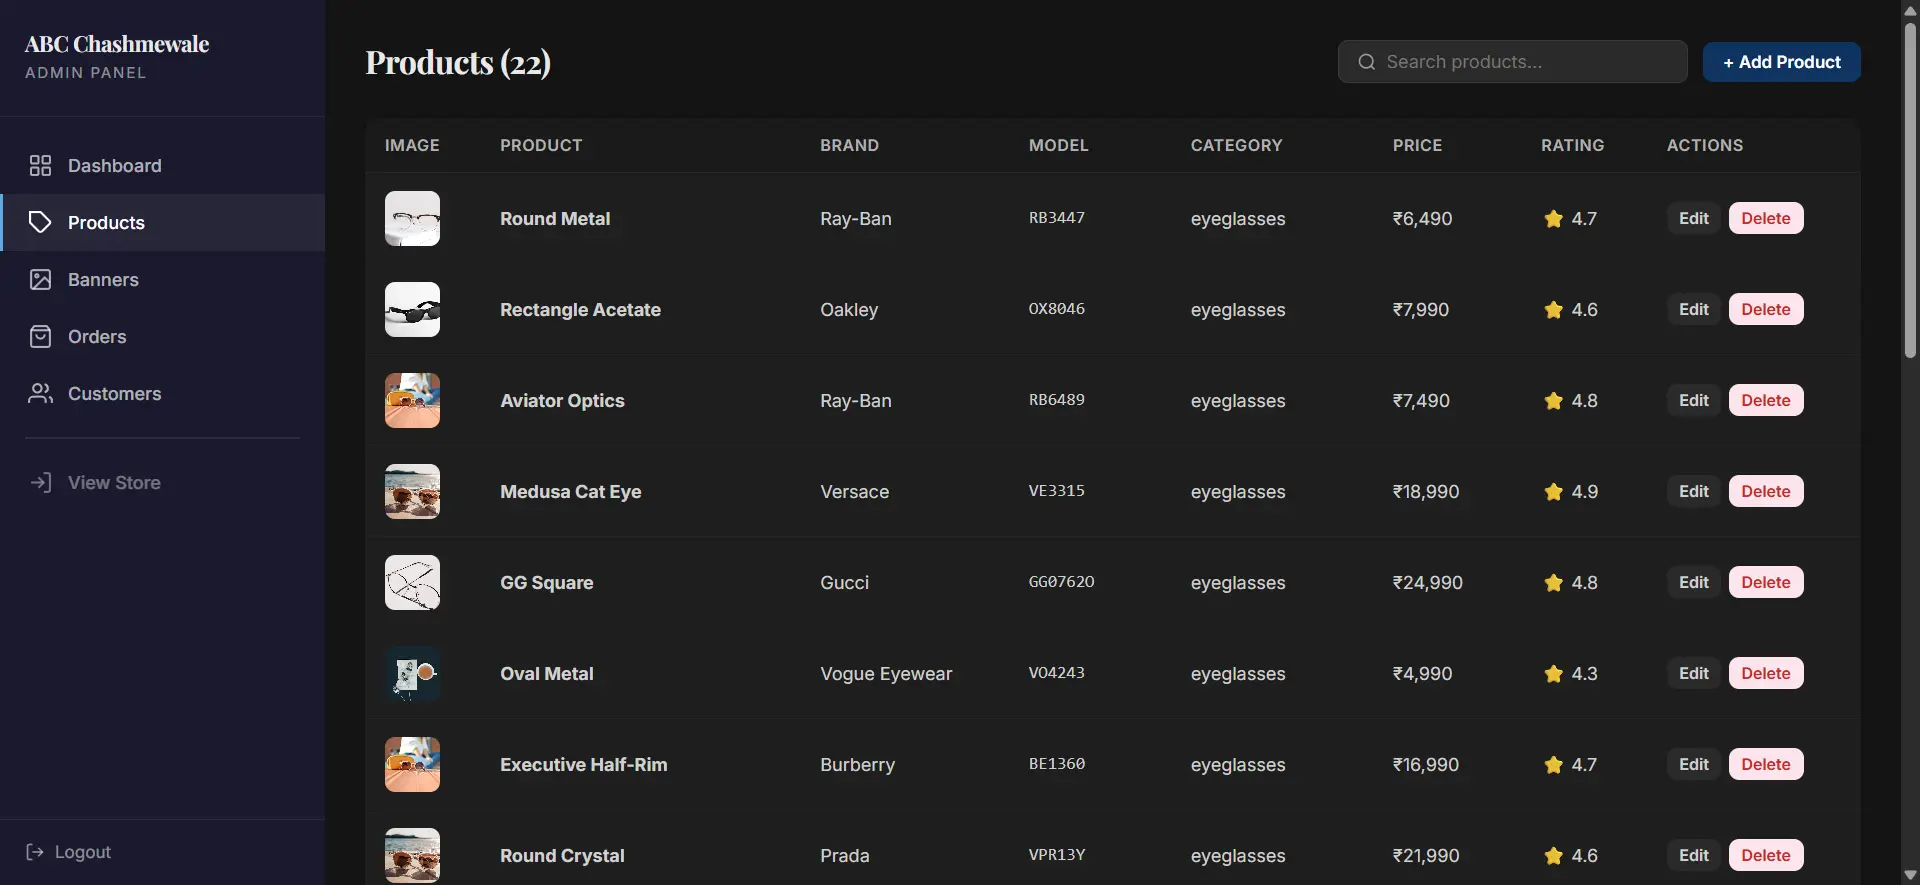Screen dimensions: 1920x885
Task: Click the Logout icon at sidebar bottom
Action: [35, 852]
